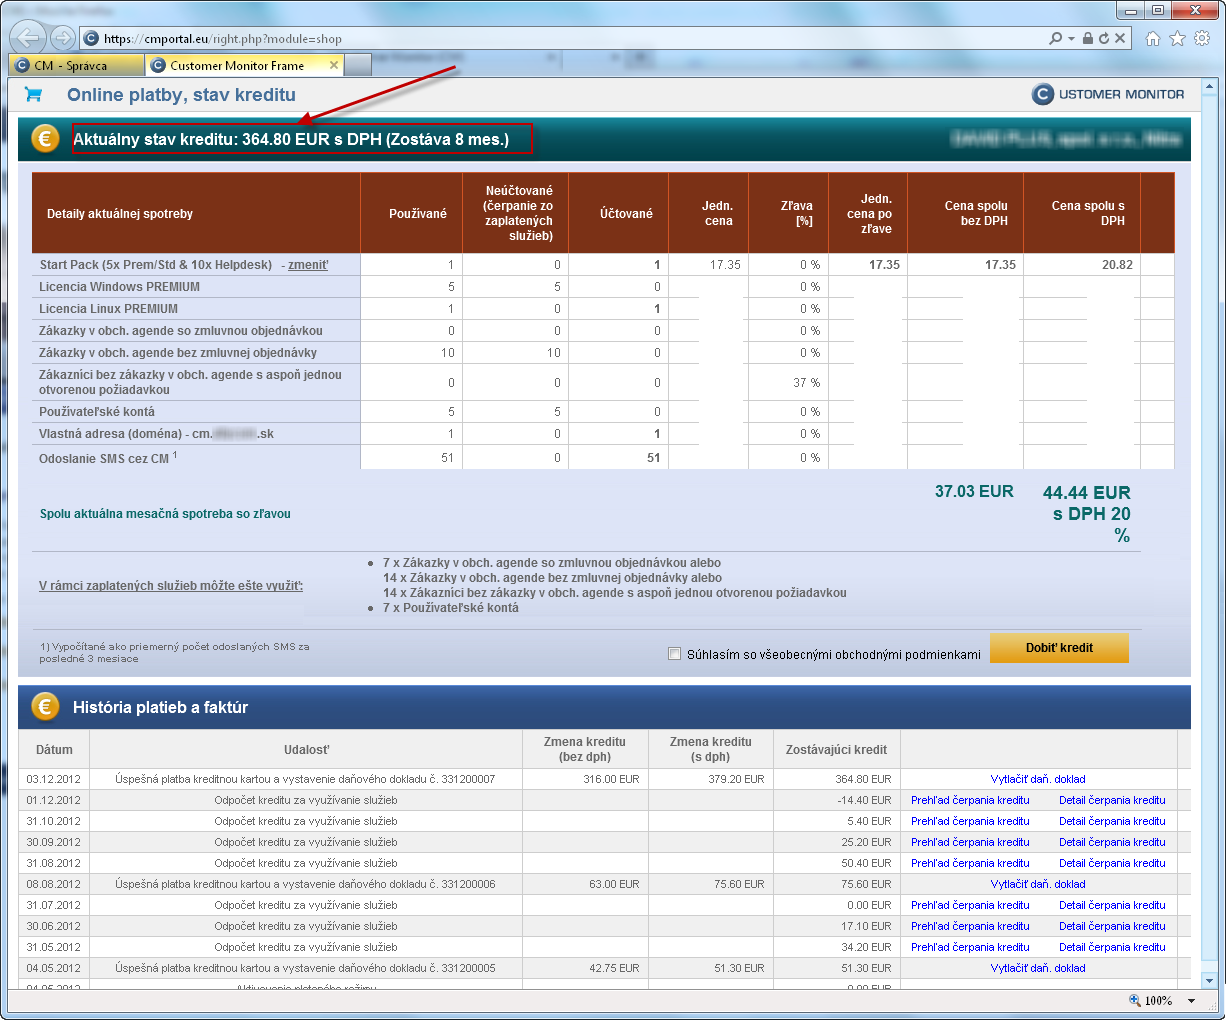1226x1022 pixels.
Task: Click the browser back arrow
Action: [x=28, y=38]
